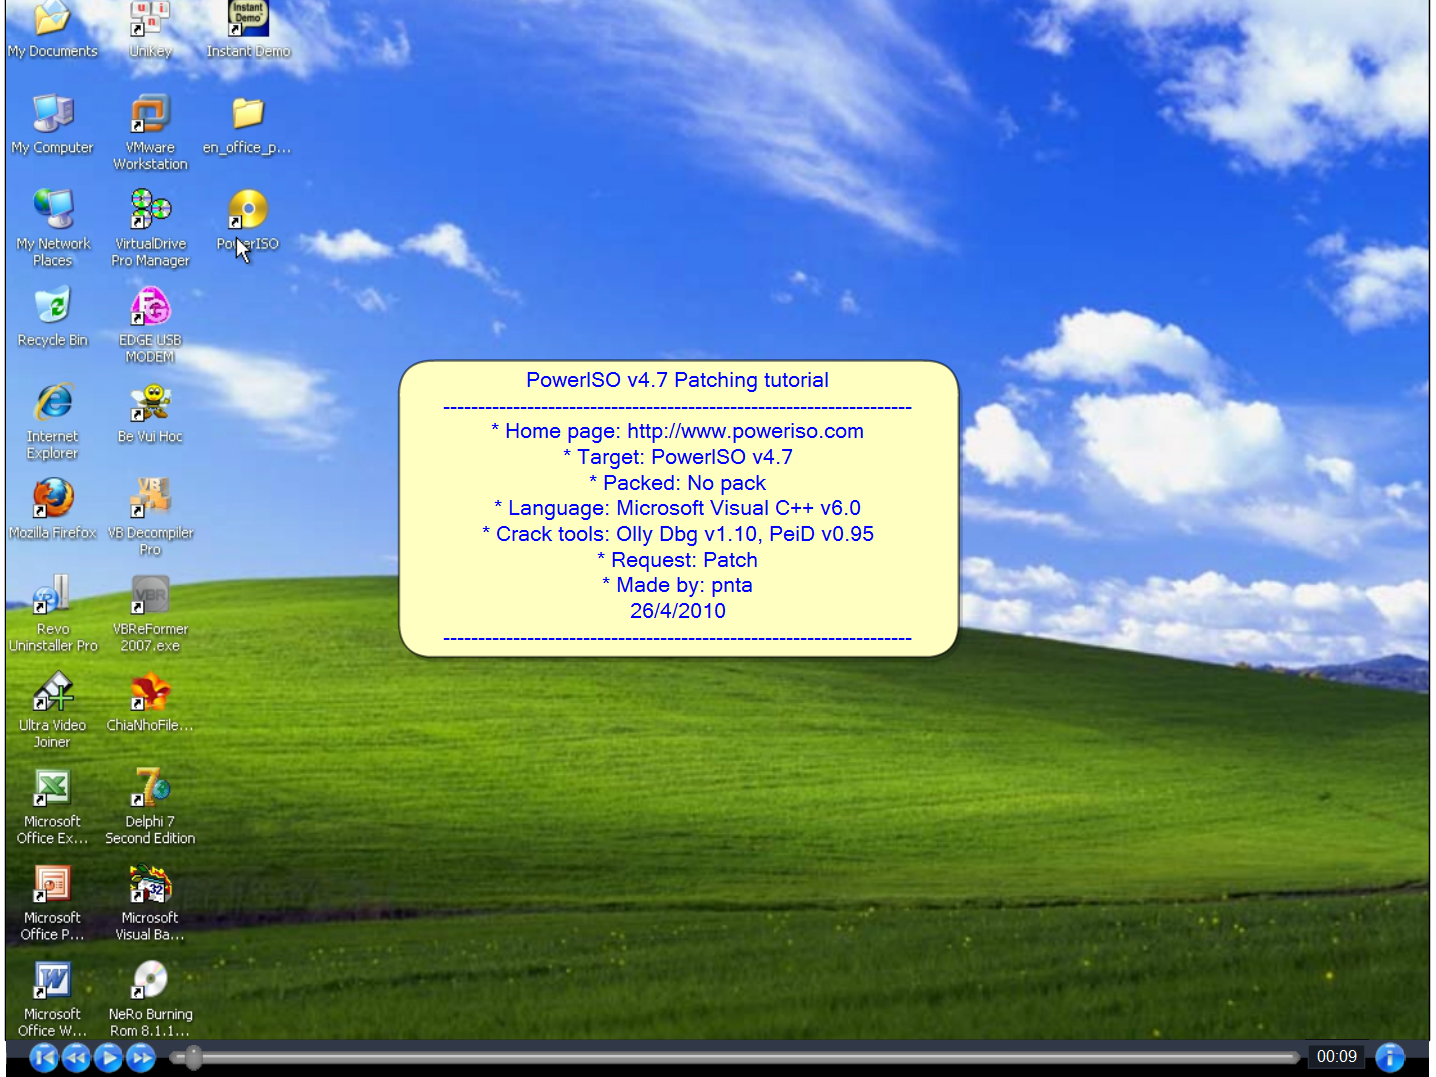Click the 'Made by: pnta' line
This screenshot has height=1077, width=1436.
[678, 585]
